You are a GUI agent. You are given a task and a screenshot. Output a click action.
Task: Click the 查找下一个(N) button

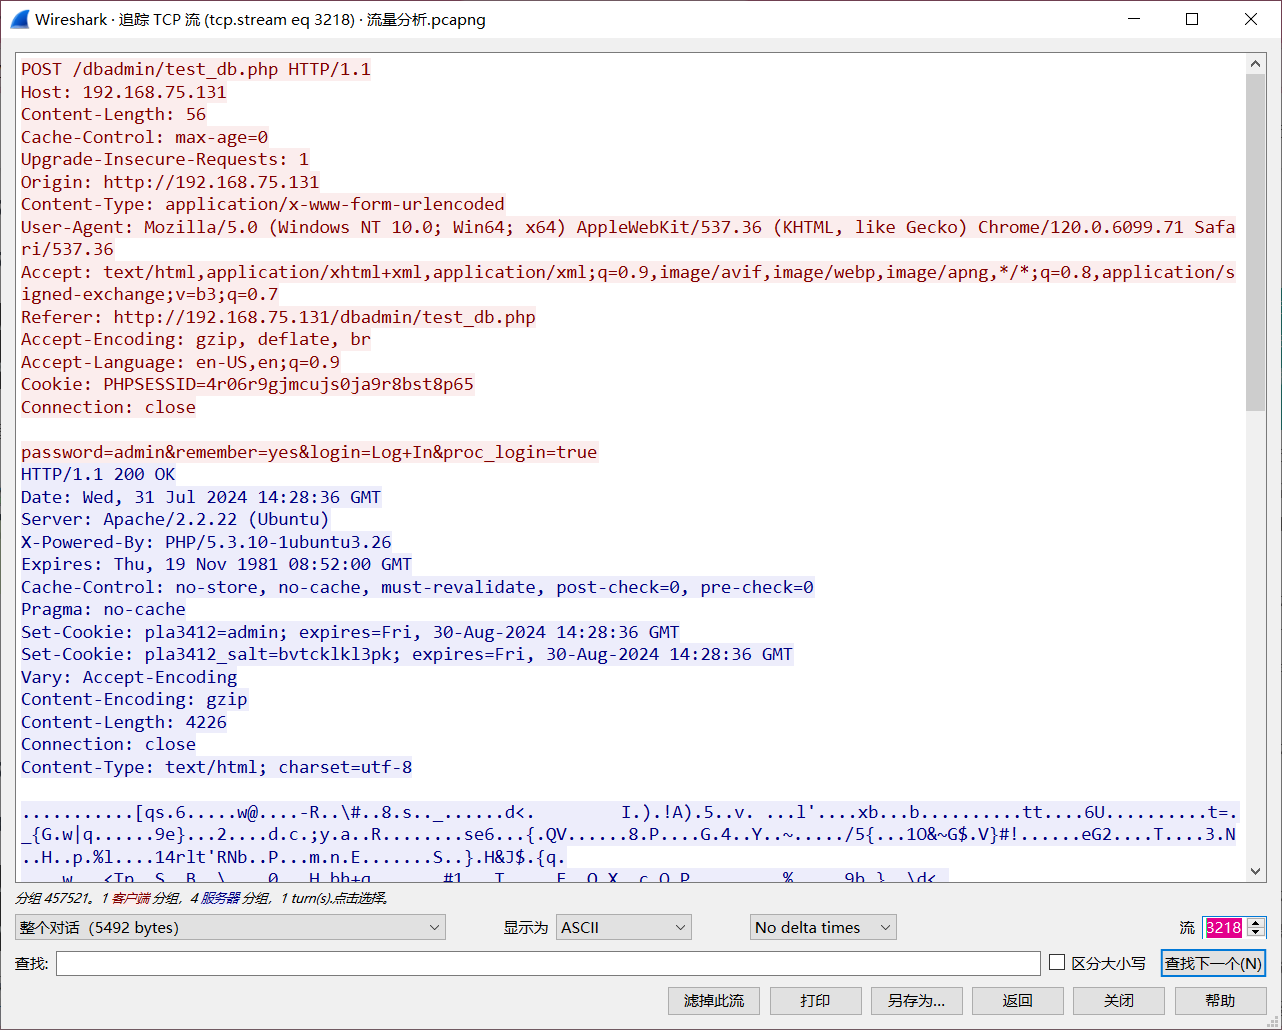1213,963
